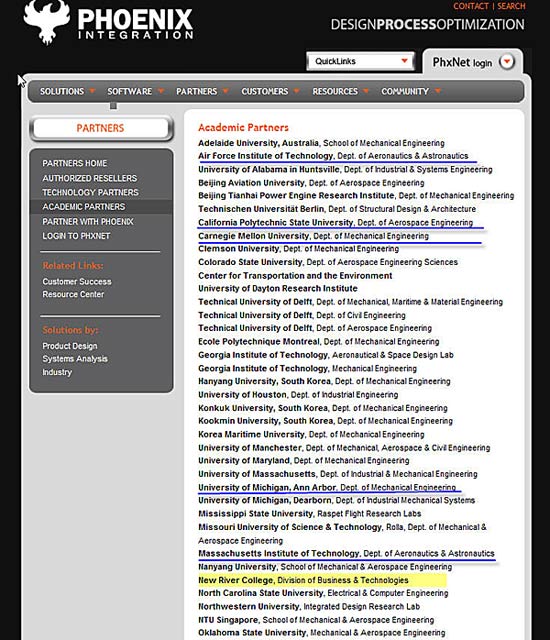This screenshot has width=550, height=640.
Task: Go to Partners Home in sidebar
Action: [75, 163]
